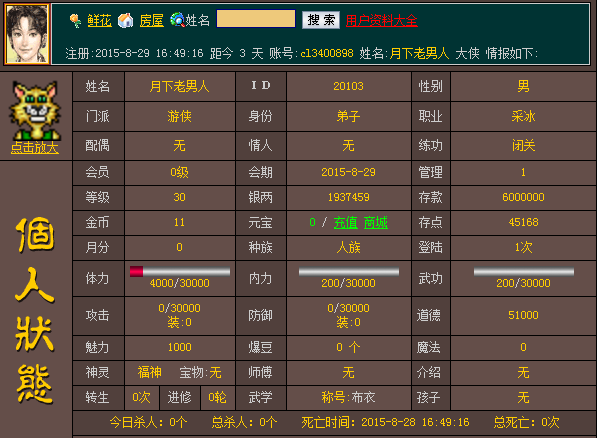This screenshot has height=438, width=597.
Task: Click the house icon beside 房屋
Action: tap(126, 20)
